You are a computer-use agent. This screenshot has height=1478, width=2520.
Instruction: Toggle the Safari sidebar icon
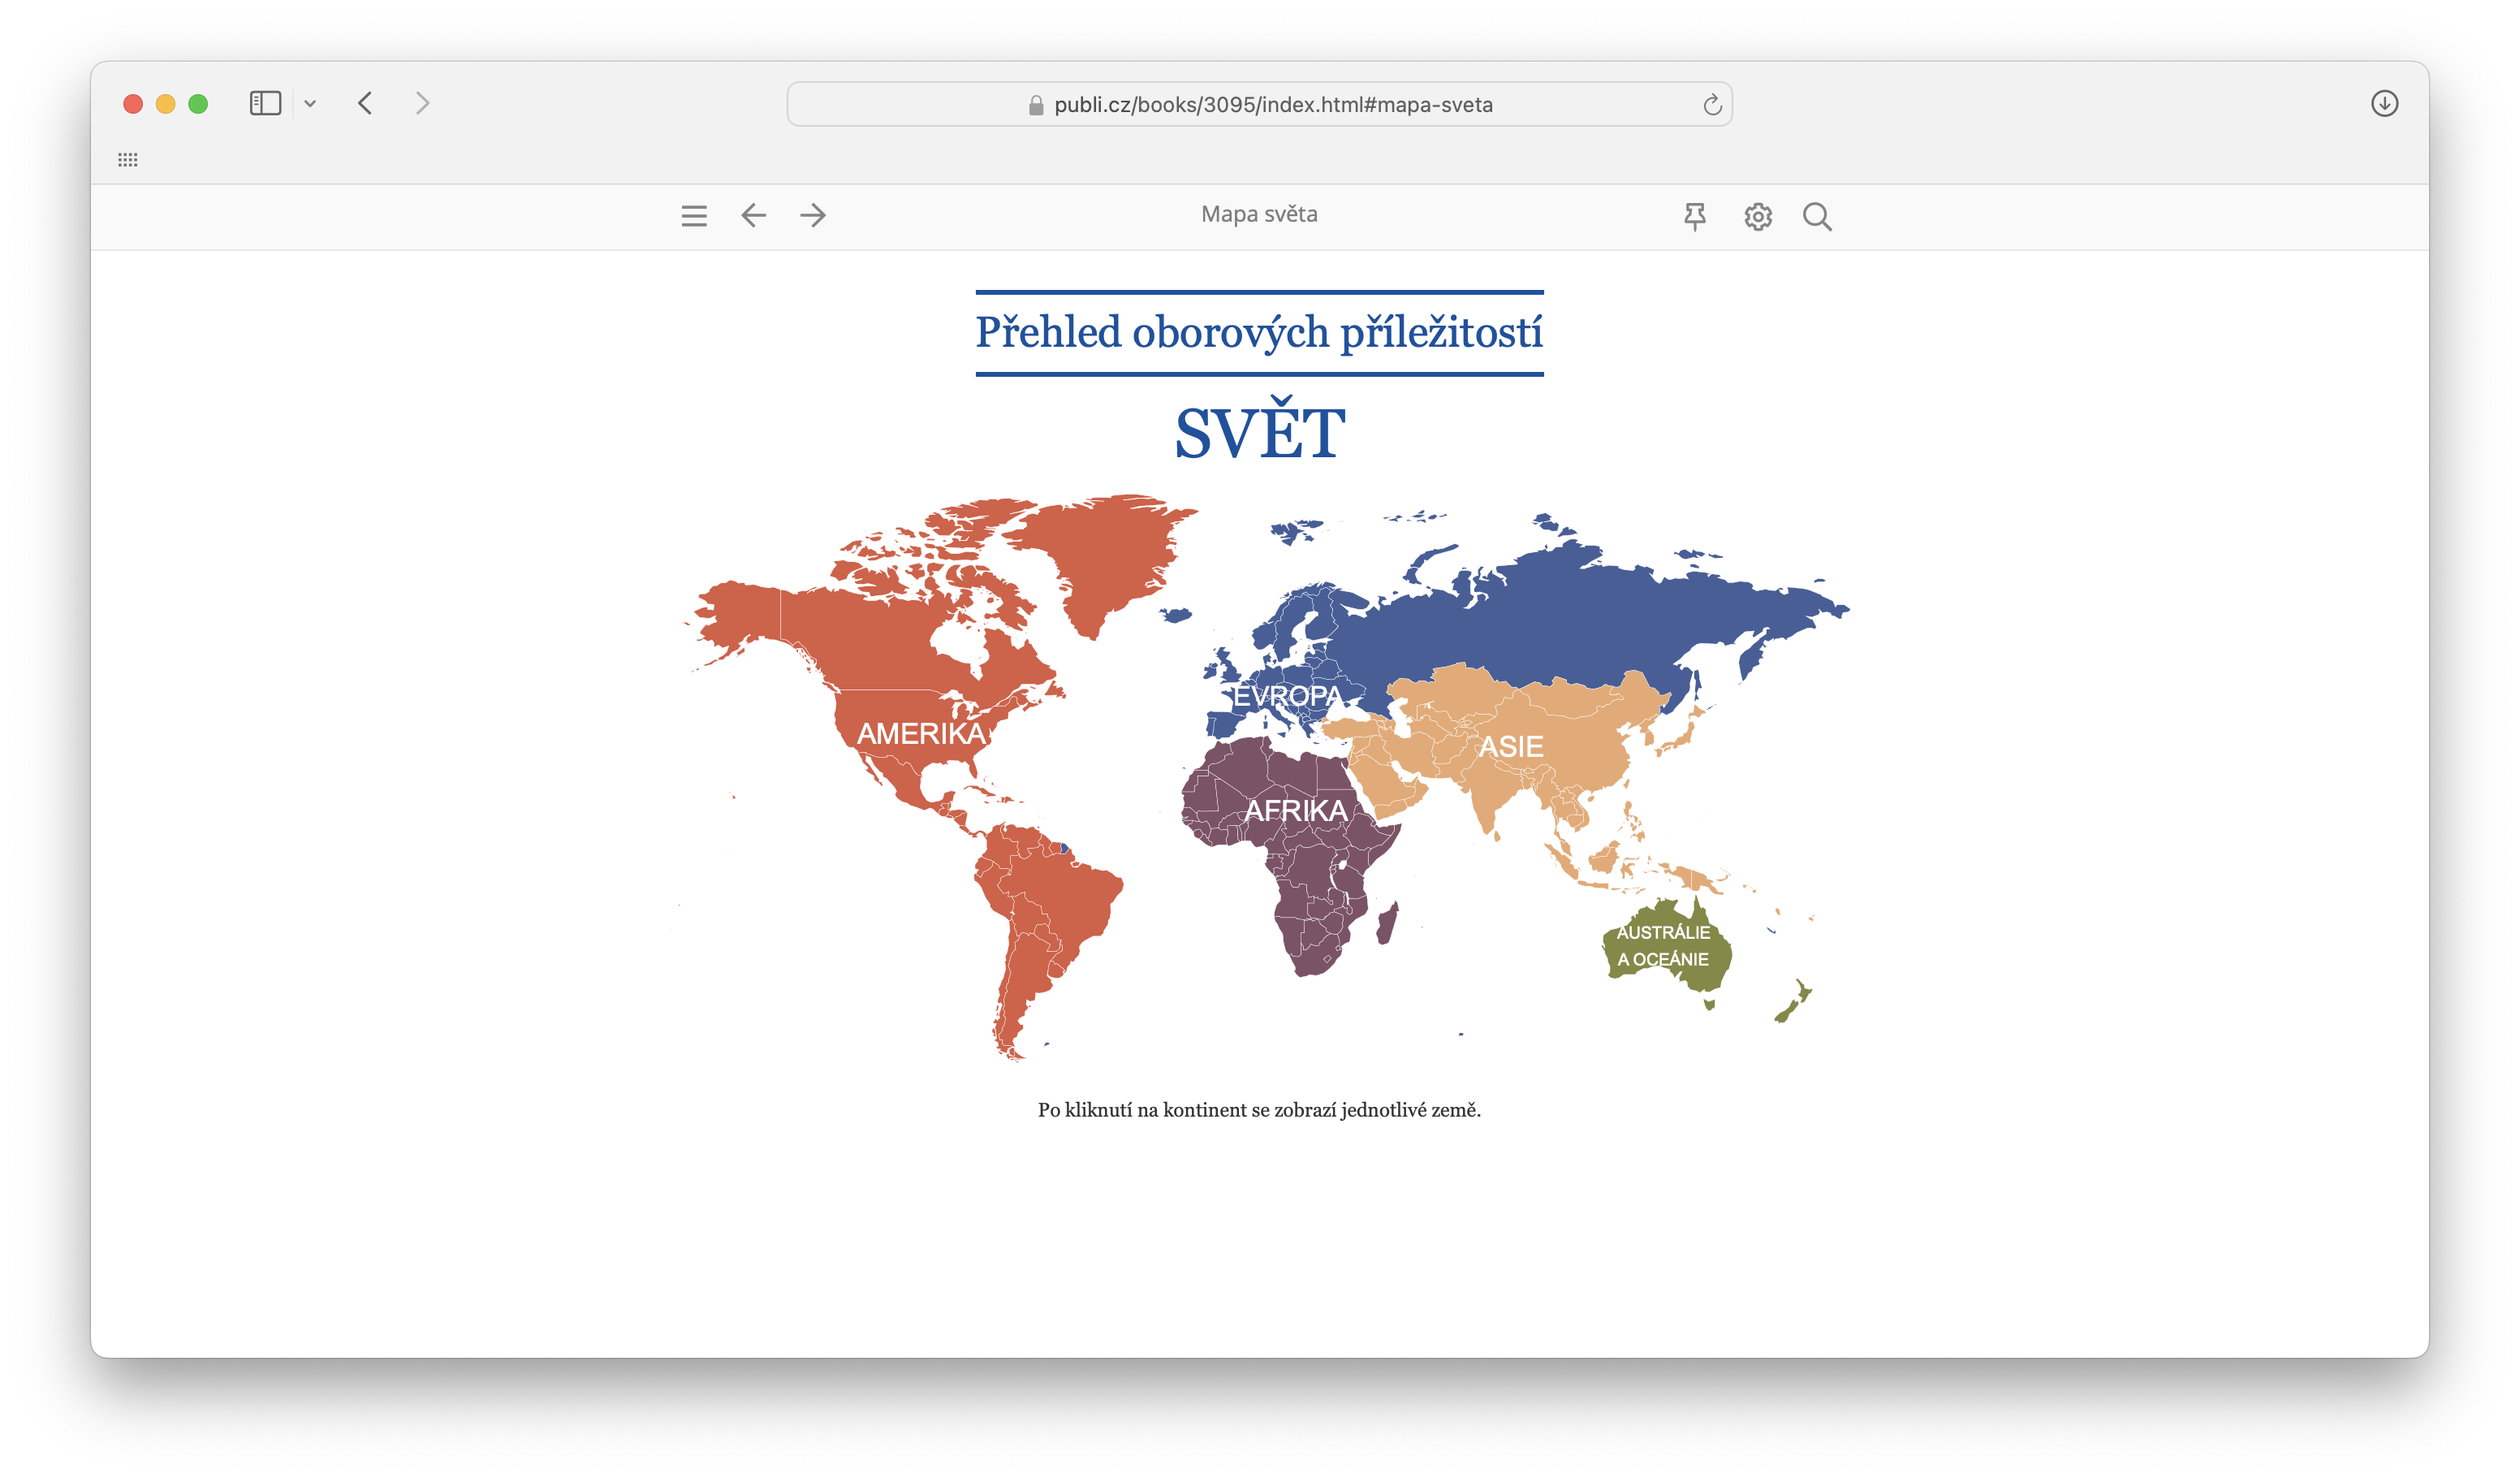265,103
